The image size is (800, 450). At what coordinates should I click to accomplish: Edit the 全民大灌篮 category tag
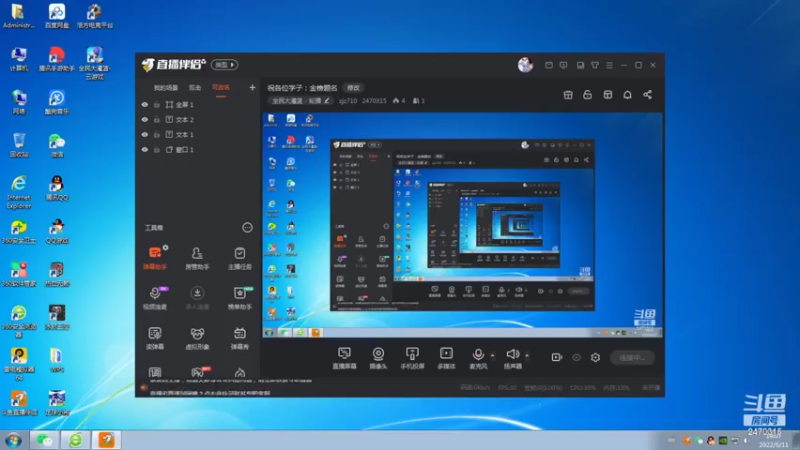click(x=301, y=101)
